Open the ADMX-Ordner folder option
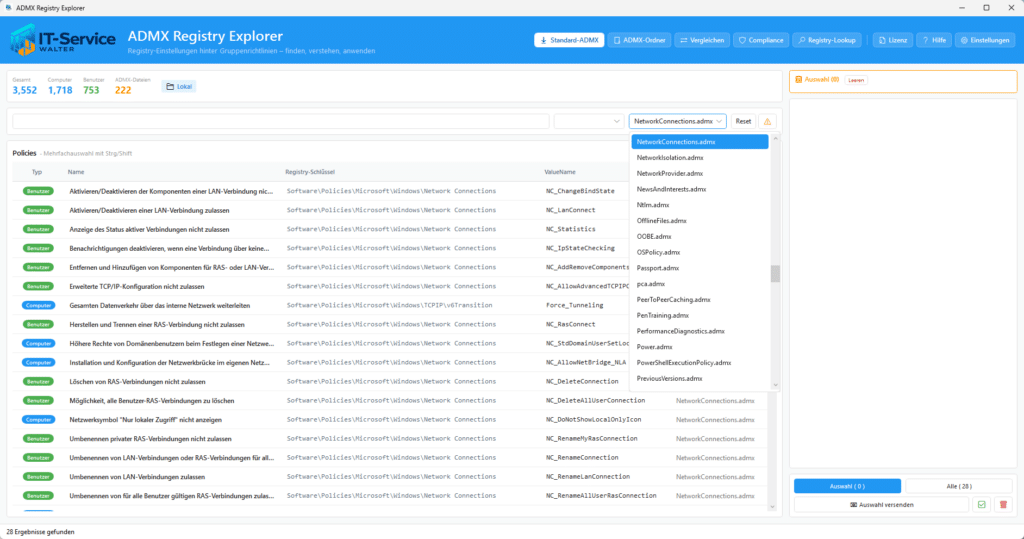Viewport: 1024px width, 539px height. click(639, 40)
